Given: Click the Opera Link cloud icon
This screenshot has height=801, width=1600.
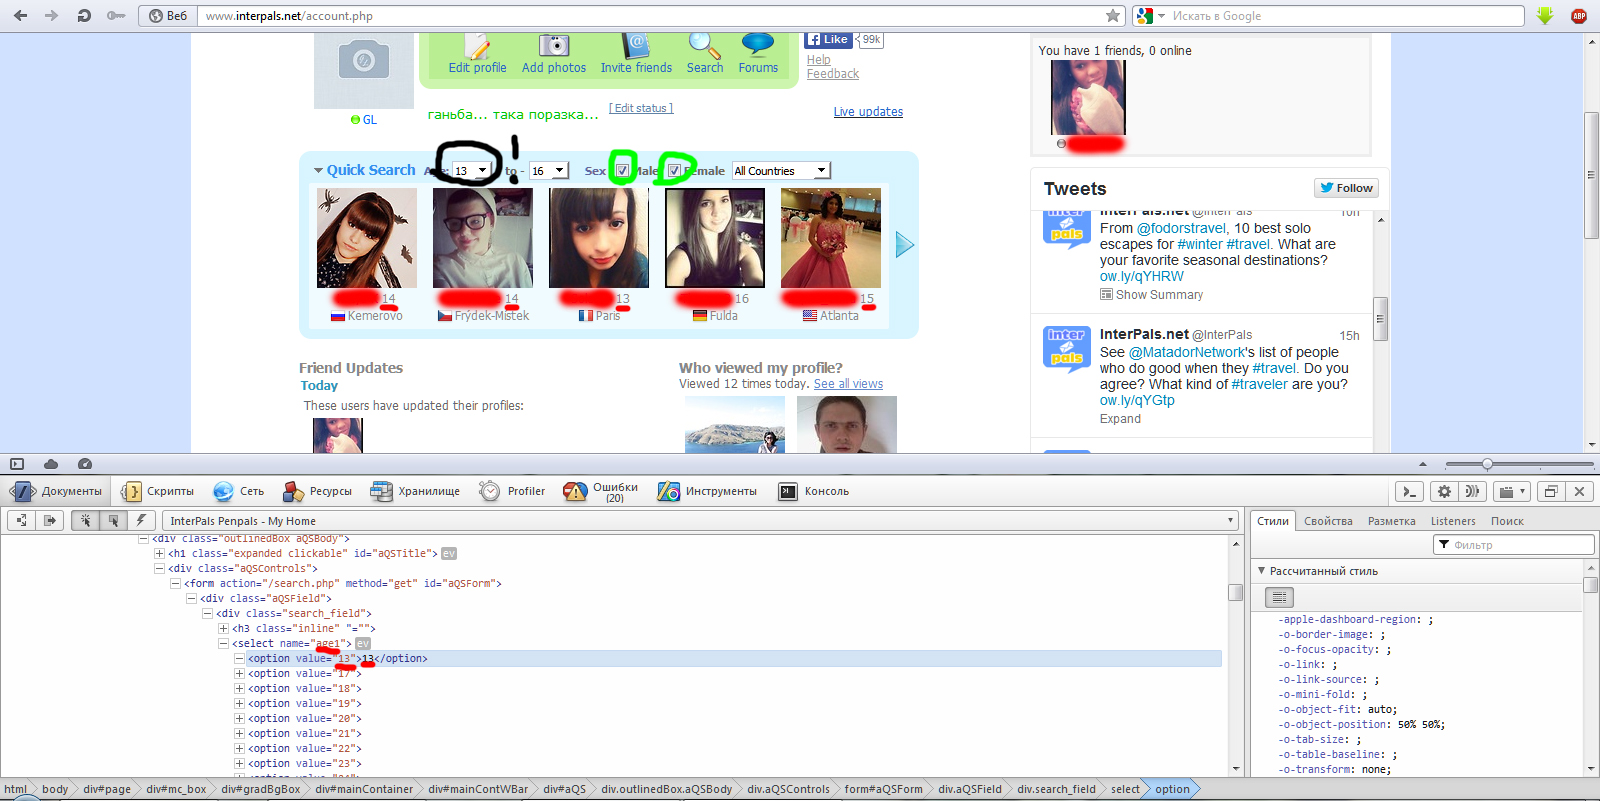Looking at the screenshot, I should pos(51,464).
